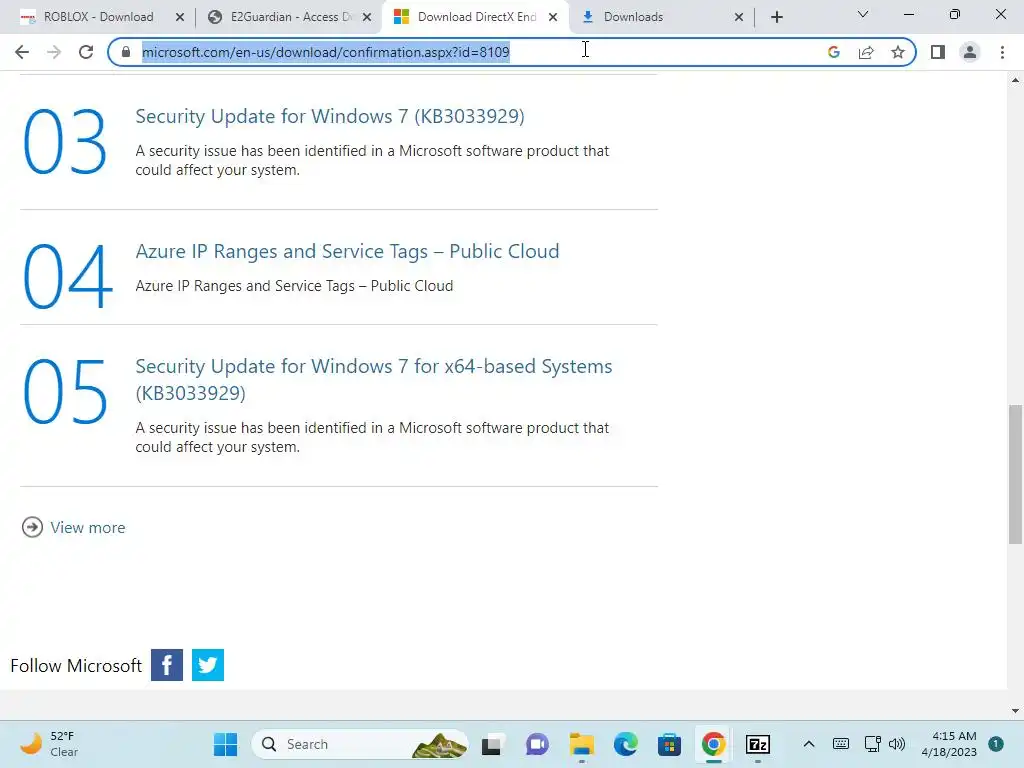Expand the tab search chevron
1024x768 pixels.
(863, 14)
